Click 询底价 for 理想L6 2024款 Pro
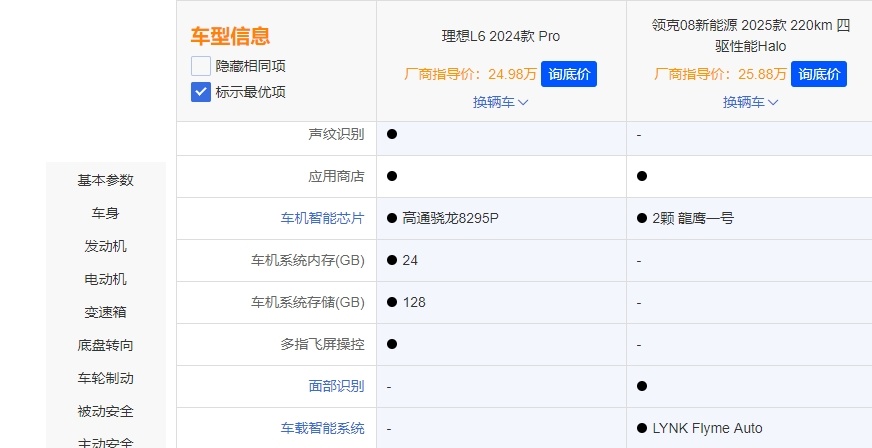 click(569, 74)
